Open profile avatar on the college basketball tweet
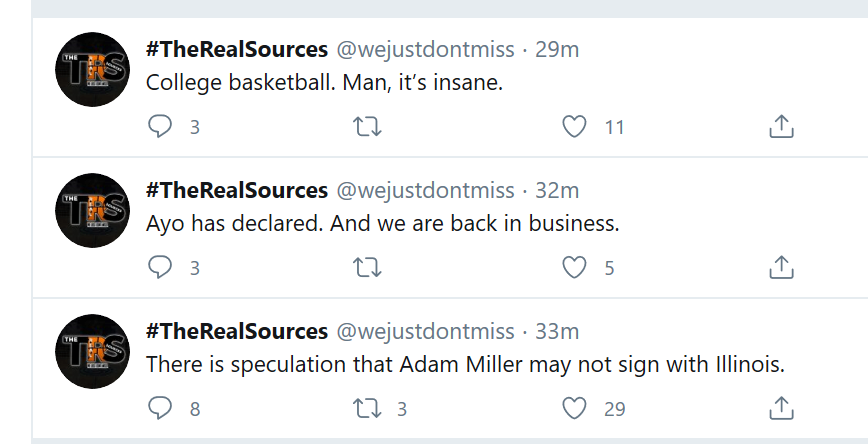Viewport: 868px width, 444px height. click(x=92, y=70)
